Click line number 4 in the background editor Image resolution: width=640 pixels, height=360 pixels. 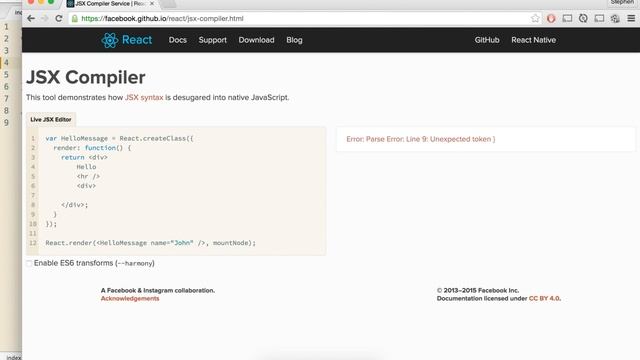coord(6,62)
